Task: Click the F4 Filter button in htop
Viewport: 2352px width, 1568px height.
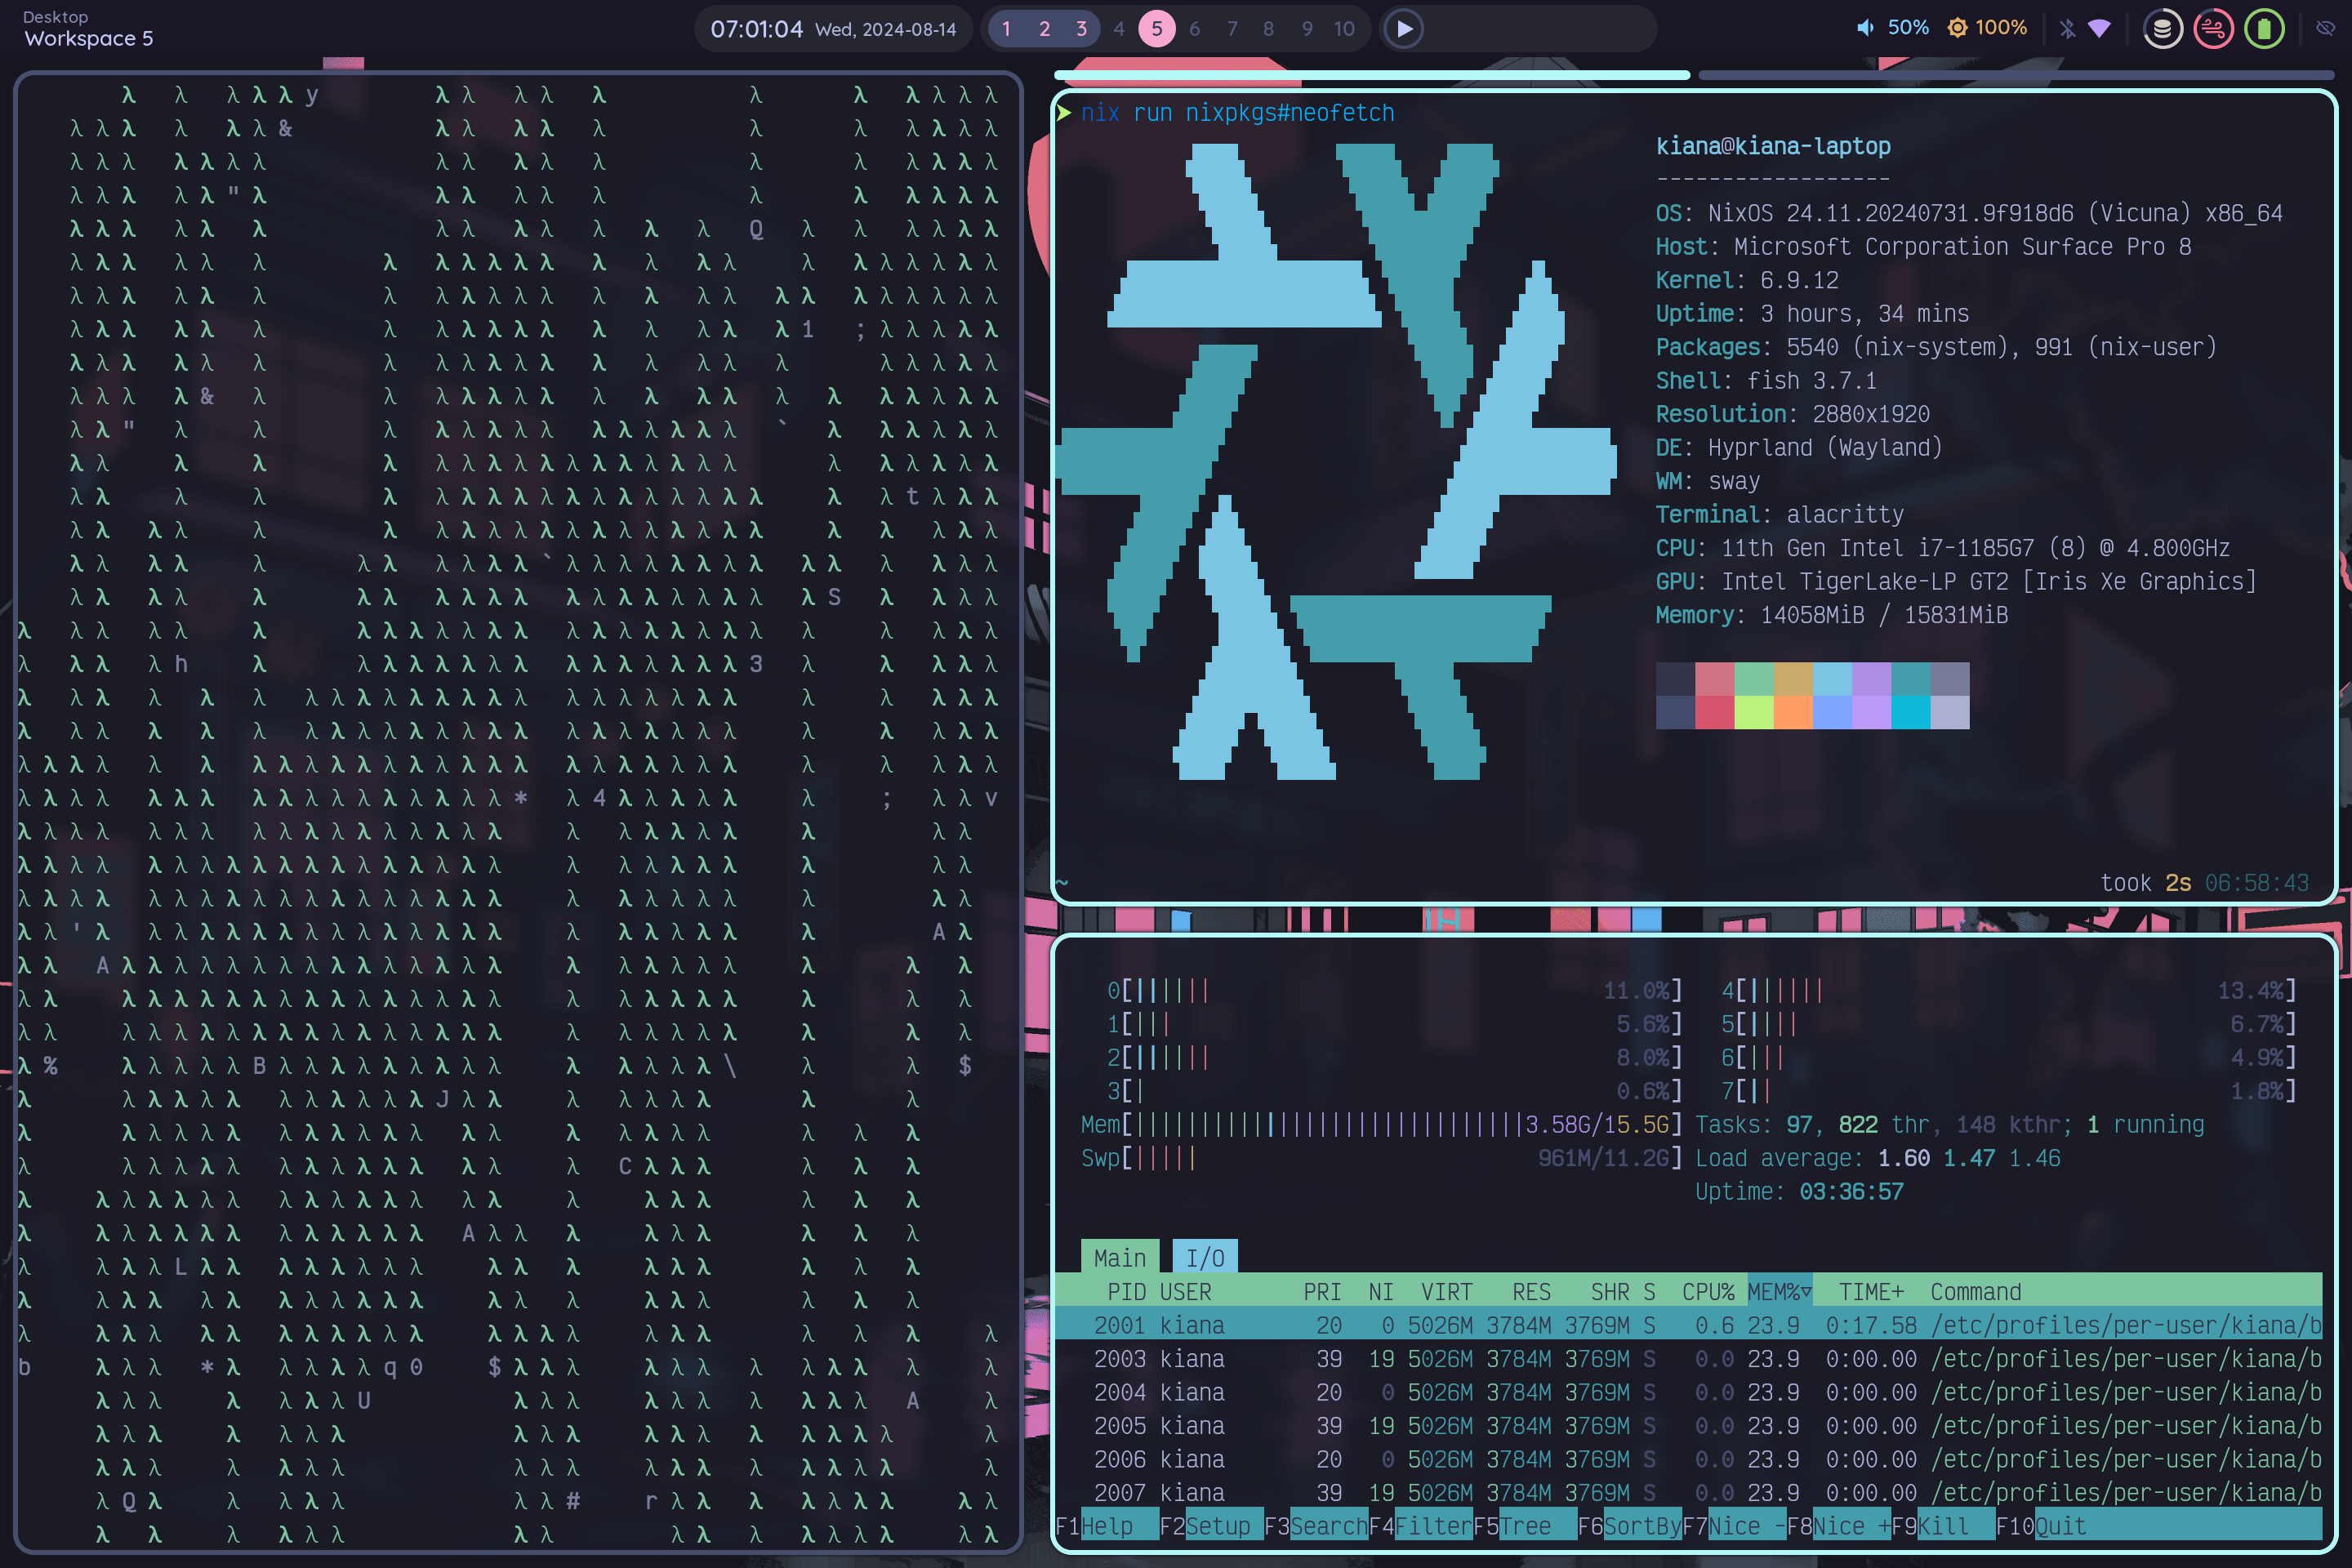Action: [x=1419, y=1525]
